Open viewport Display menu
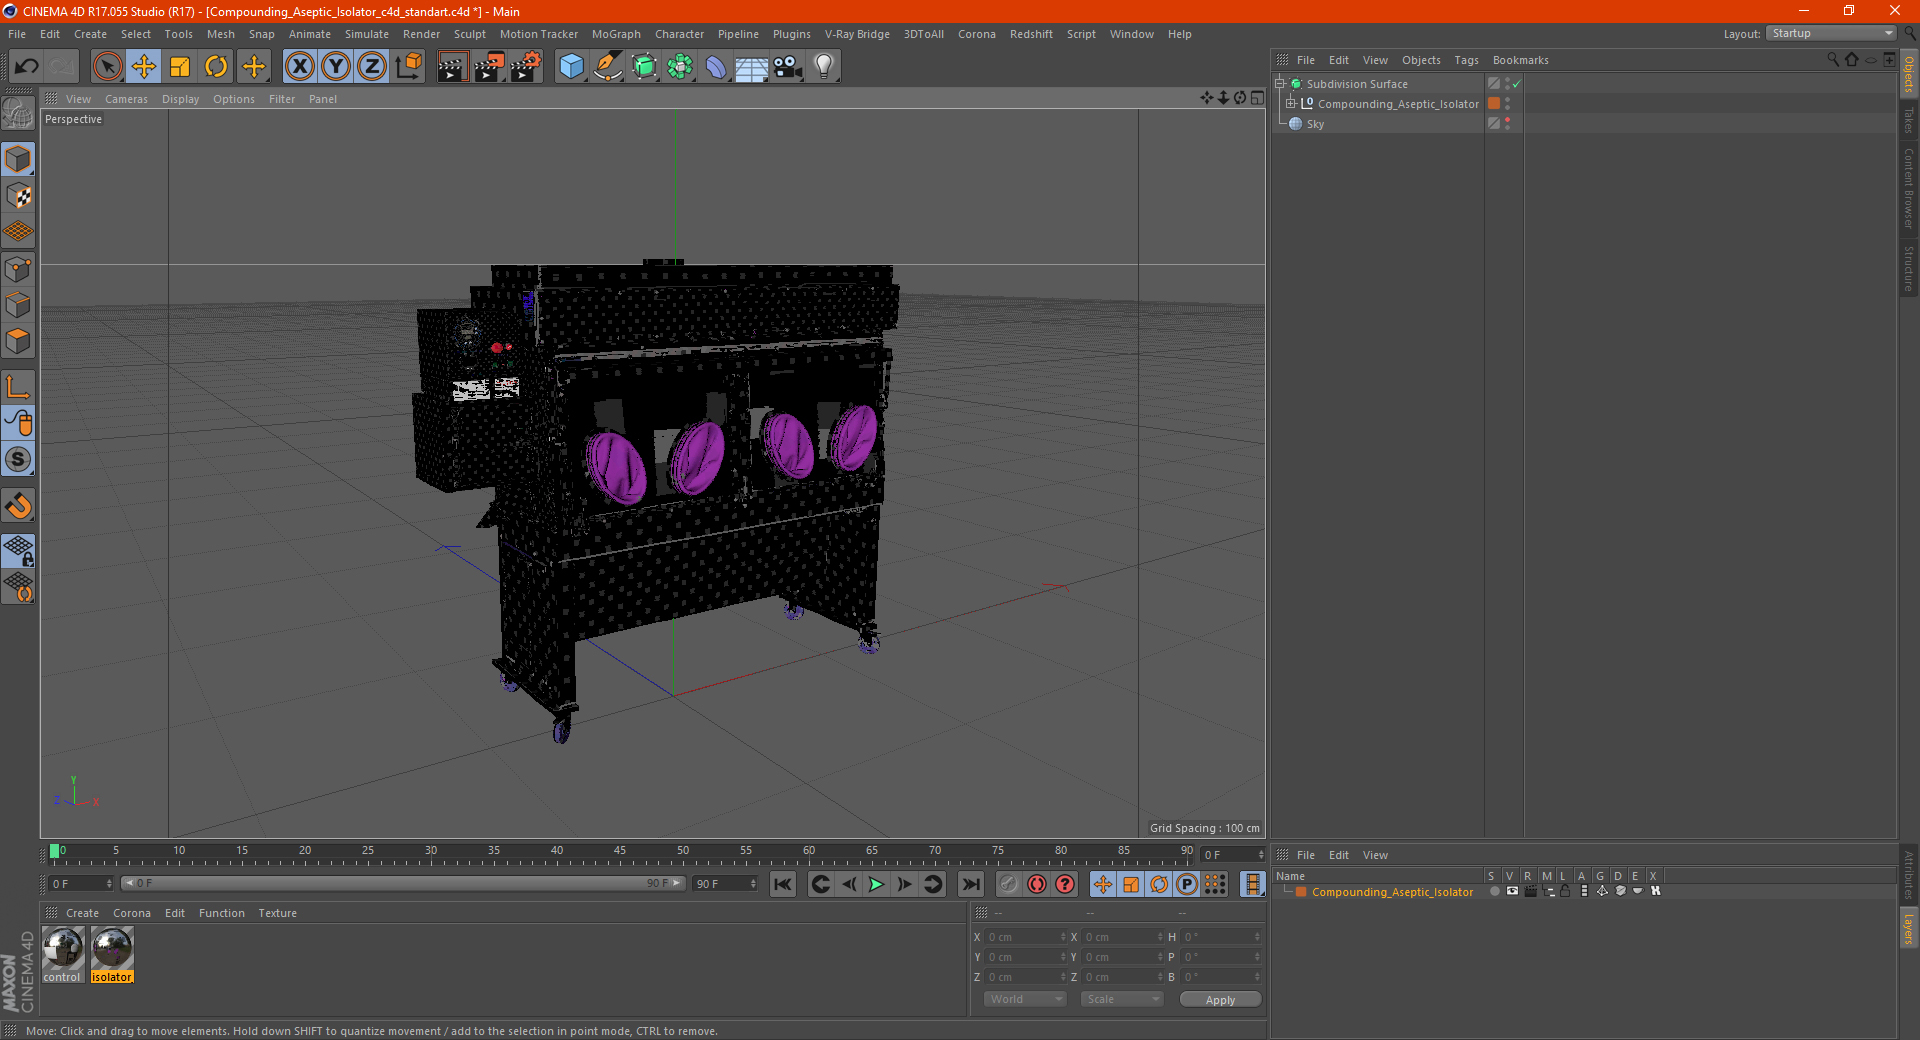 pyautogui.click(x=180, y=99)
